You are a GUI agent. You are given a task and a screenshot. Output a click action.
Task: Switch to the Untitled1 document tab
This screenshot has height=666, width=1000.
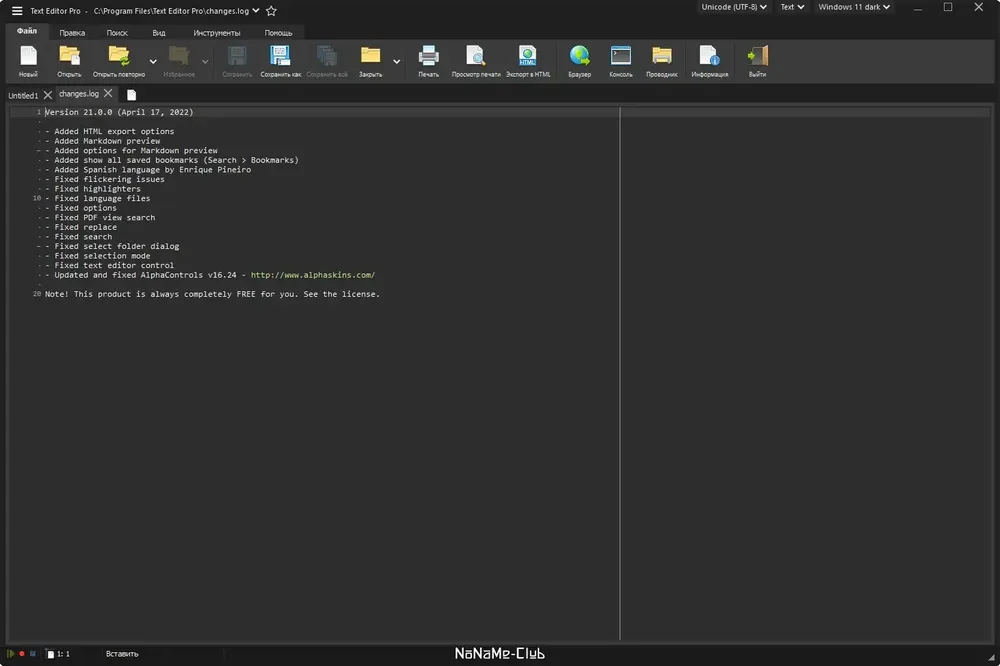[23, 96]
